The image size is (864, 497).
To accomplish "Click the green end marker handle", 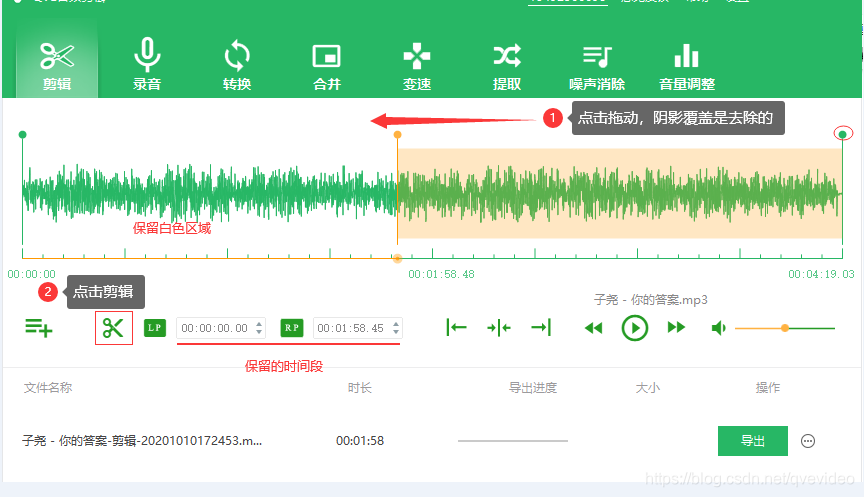I will coord(843,134).
